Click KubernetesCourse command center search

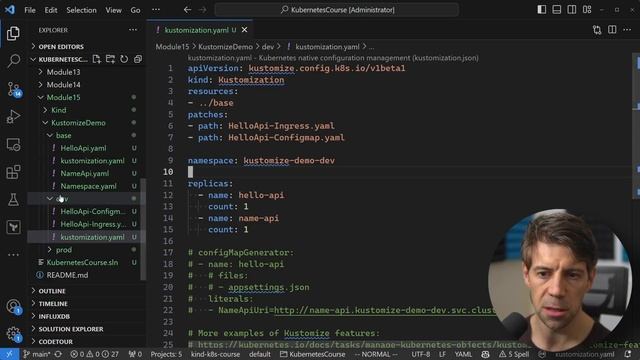click(337, 10)
